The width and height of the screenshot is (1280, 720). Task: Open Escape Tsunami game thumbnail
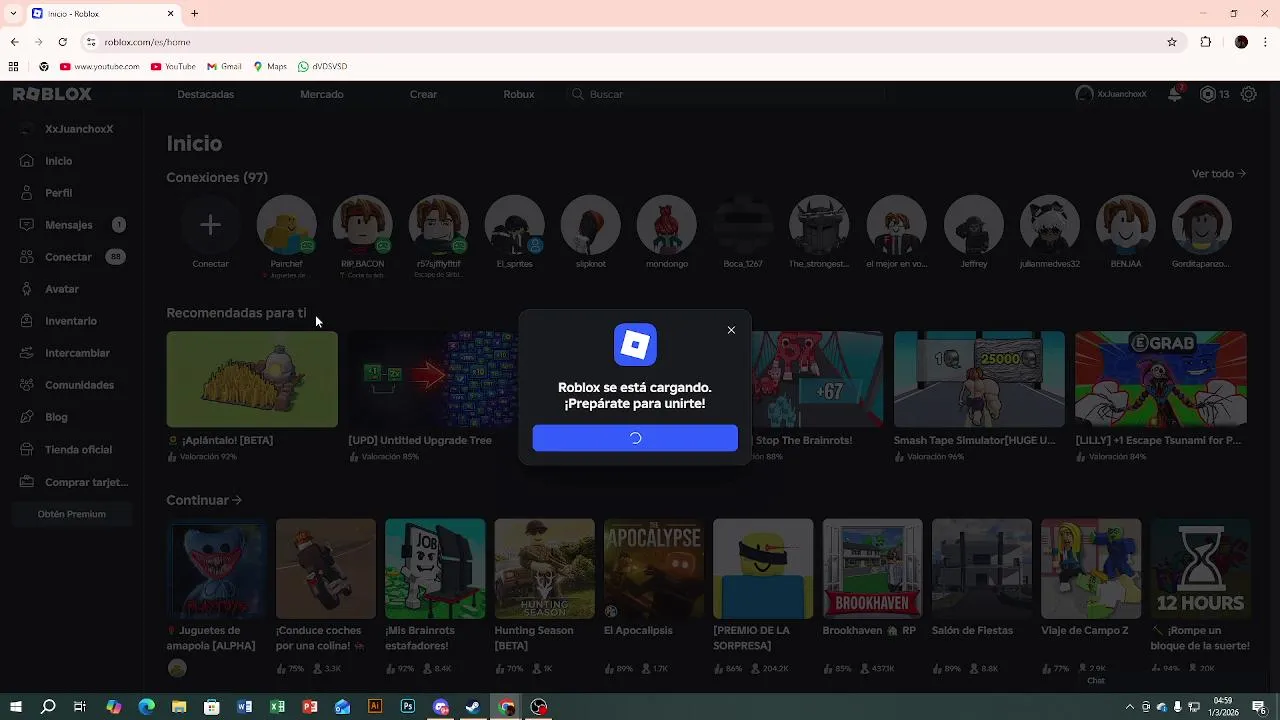click(1161, 379)
